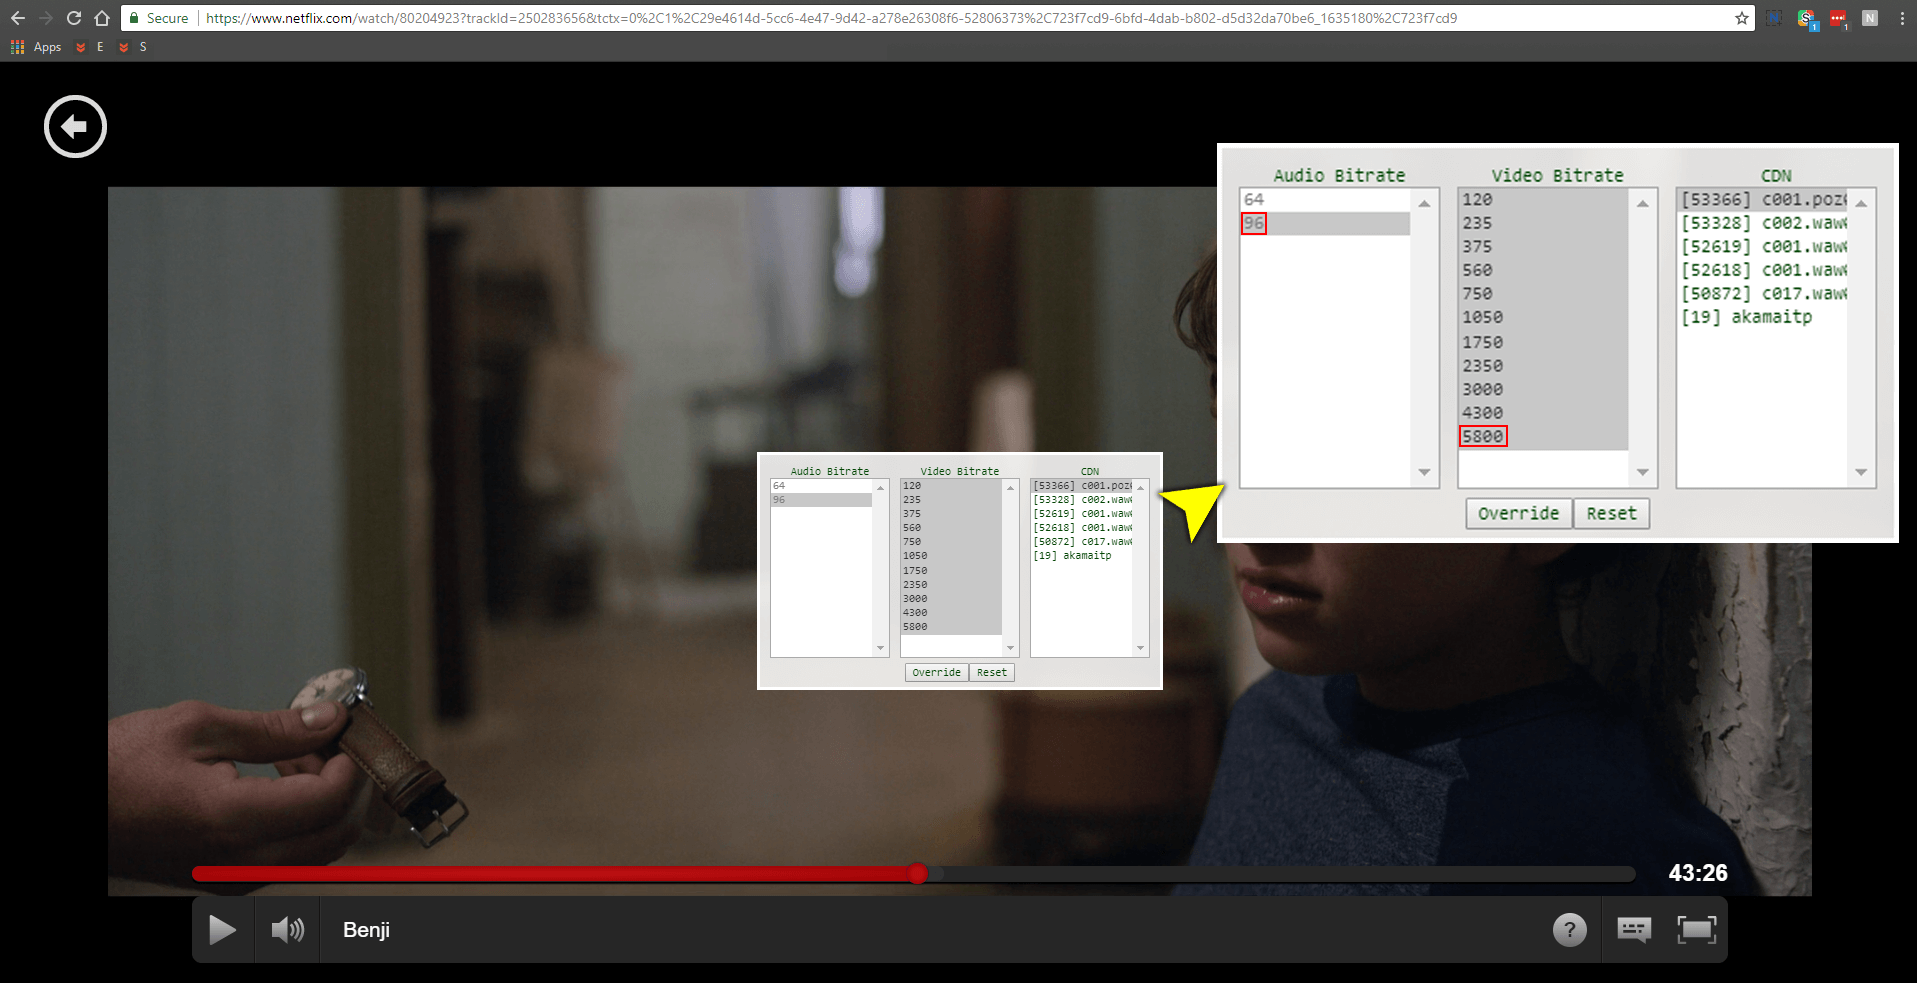
Task: Open the grey N extension icon
Action: click(x=1870, y=18)
